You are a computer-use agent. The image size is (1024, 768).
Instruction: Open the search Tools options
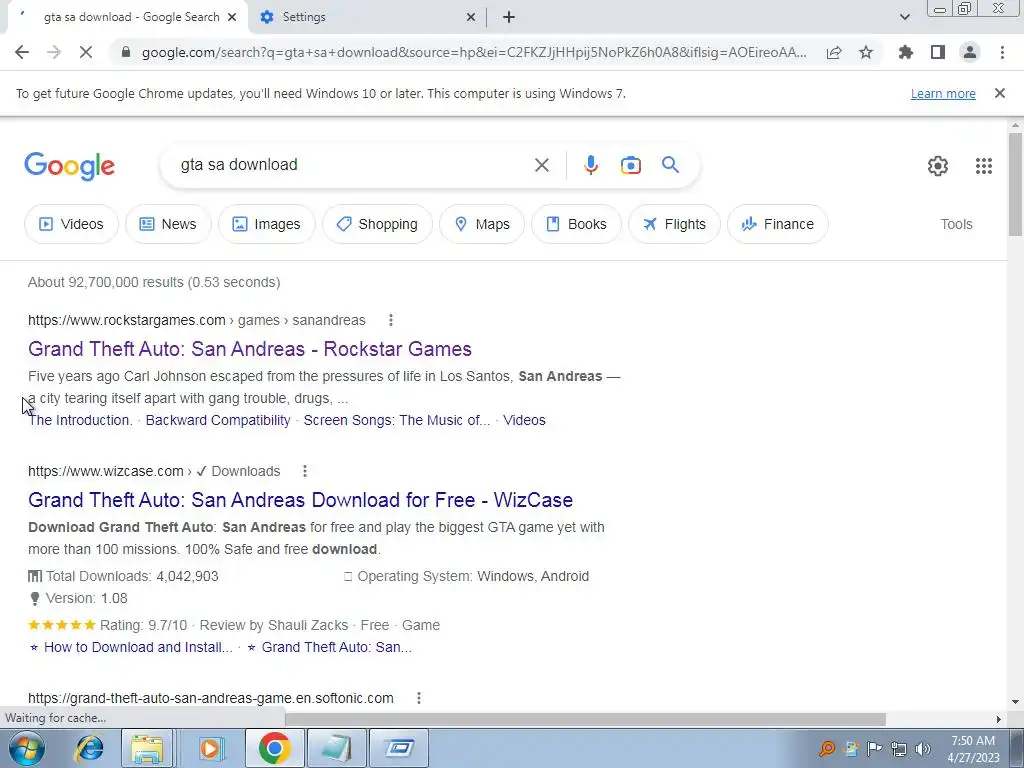[x=956, y=224]
